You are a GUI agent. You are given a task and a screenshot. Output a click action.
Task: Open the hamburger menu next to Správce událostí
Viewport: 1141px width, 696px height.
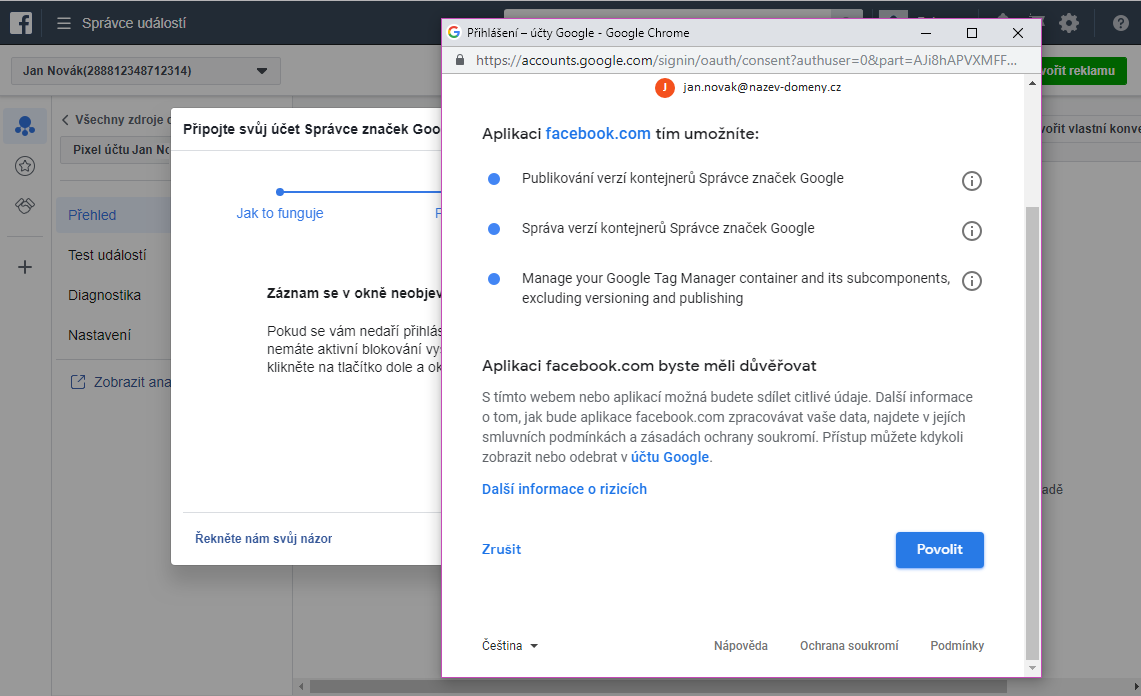[x=64, y=23]
